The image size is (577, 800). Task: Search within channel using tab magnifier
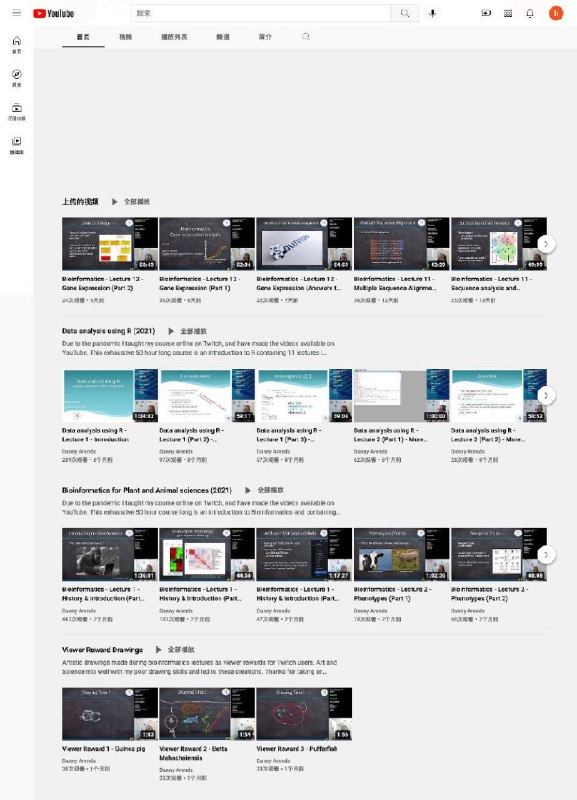pyautogui.click(x=306, y=37)
